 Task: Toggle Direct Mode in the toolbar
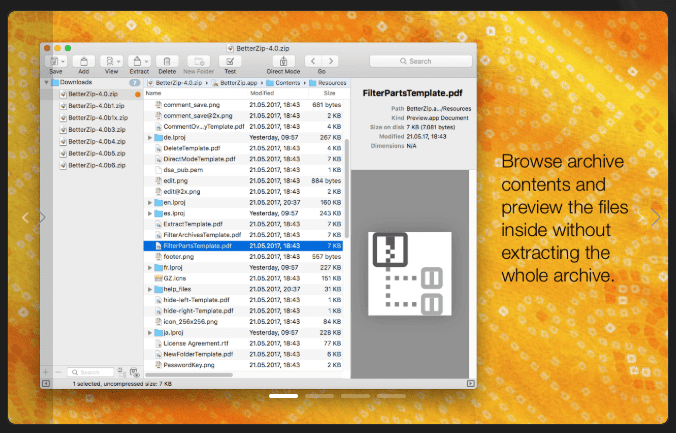[x=283, y=61]
